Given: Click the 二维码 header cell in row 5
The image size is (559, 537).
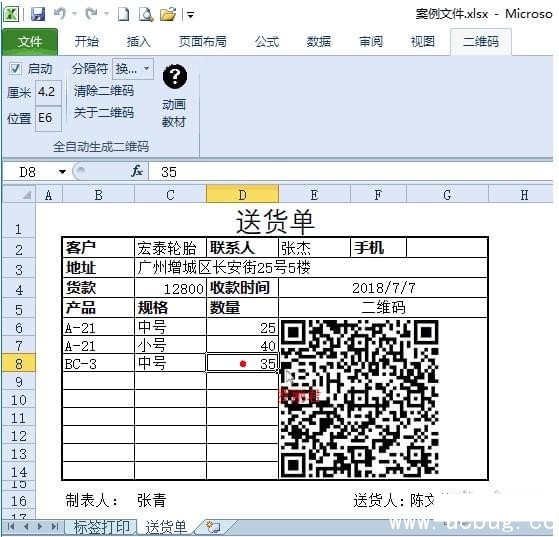Looking at the screenshot, I should (x=383, y=307).
